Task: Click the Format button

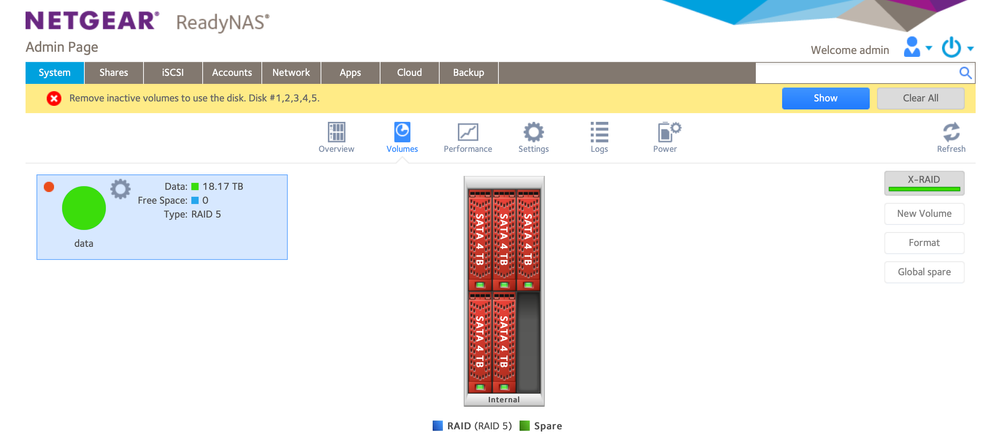Action: point(924,243)
